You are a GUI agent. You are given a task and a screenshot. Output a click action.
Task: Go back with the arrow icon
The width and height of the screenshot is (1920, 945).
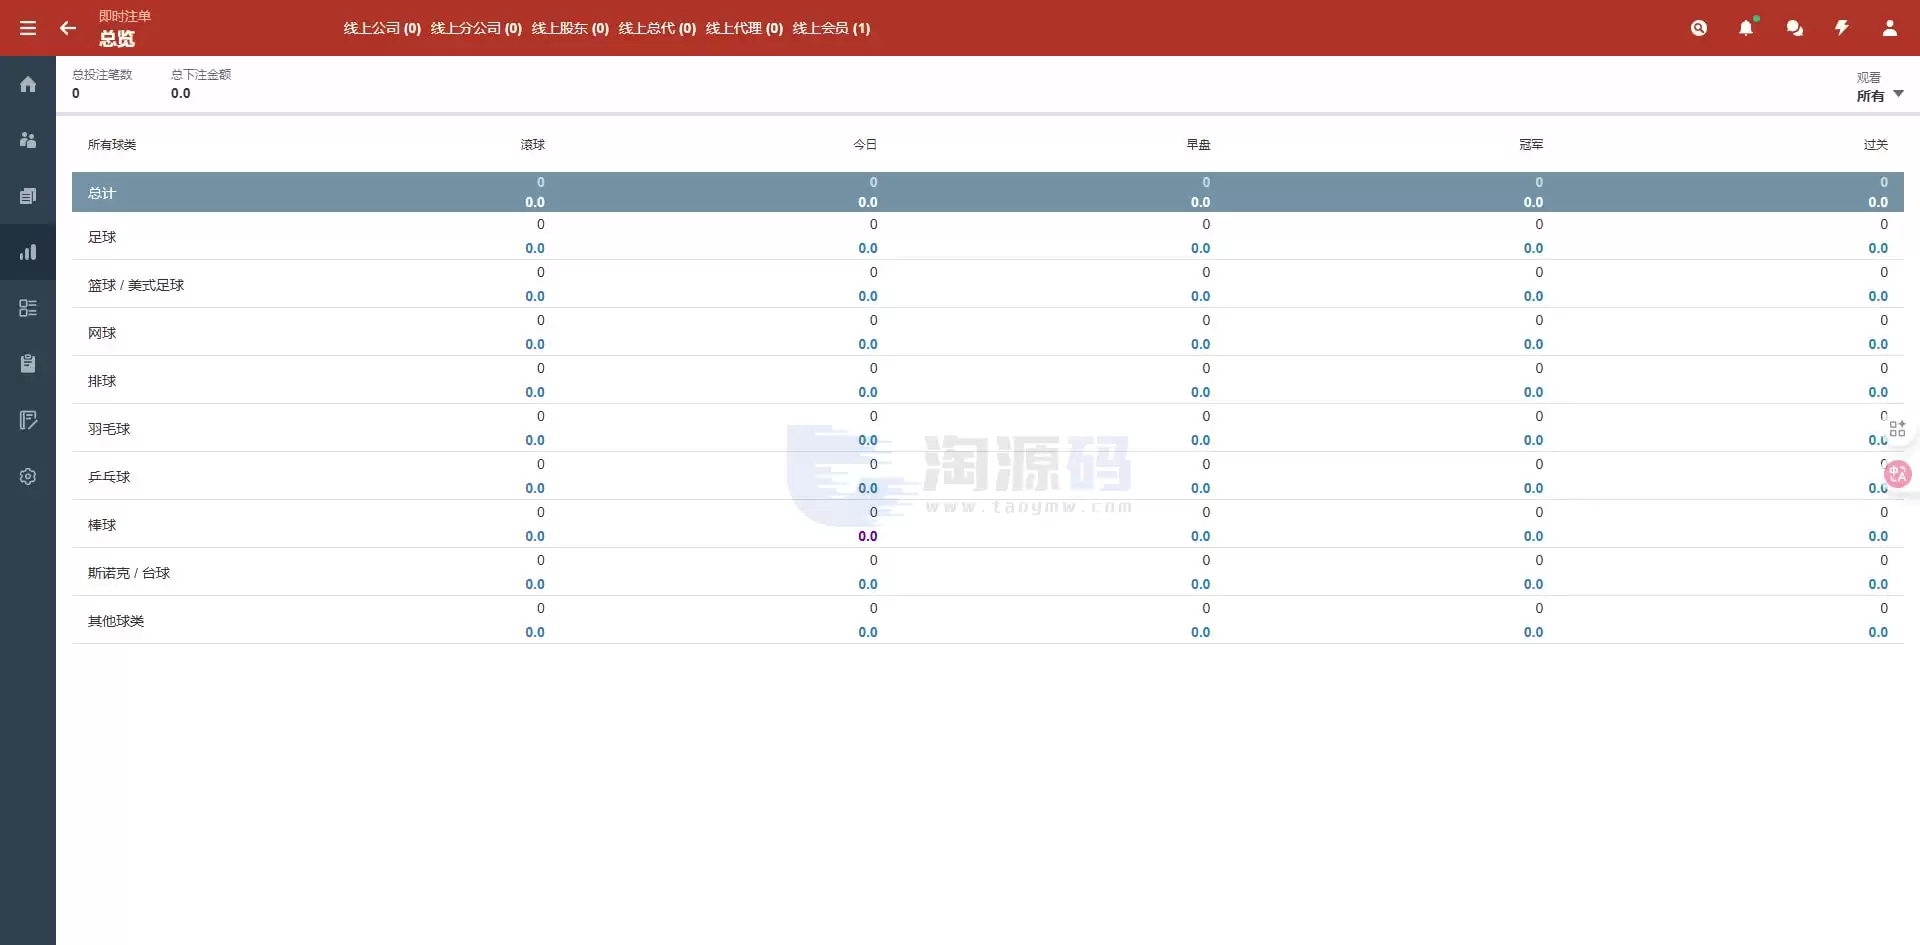[68, 28]
